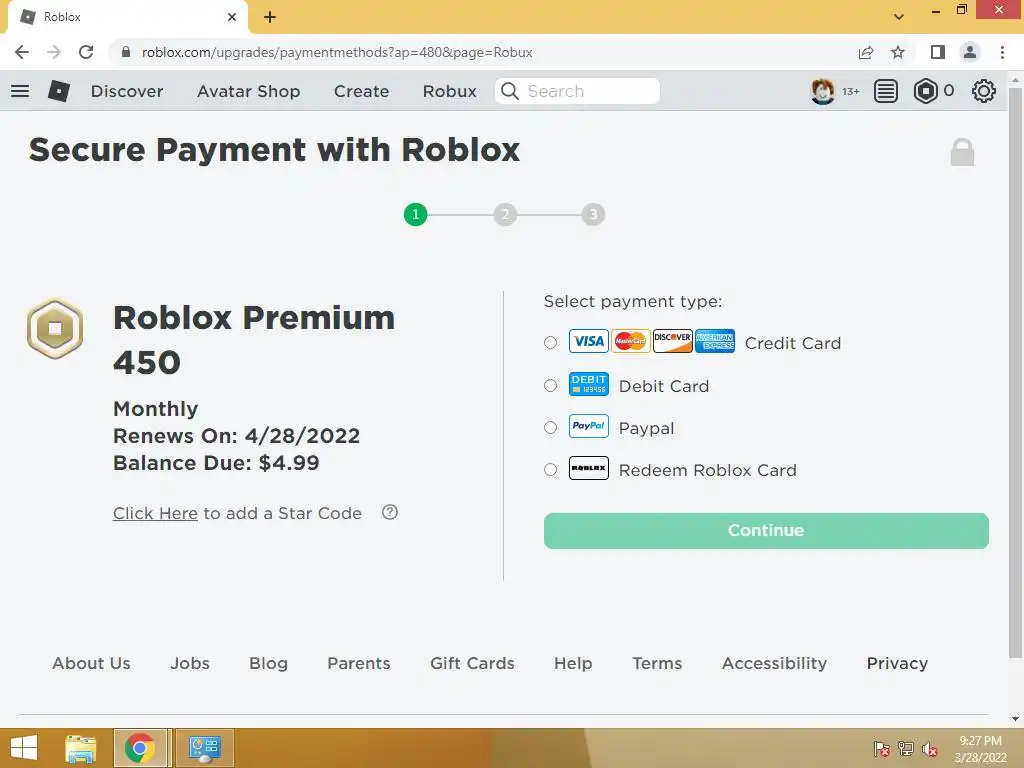Screen dimensions: 1024x768
Task: Click the American Express logo
Action: click(x=714, y=341)
